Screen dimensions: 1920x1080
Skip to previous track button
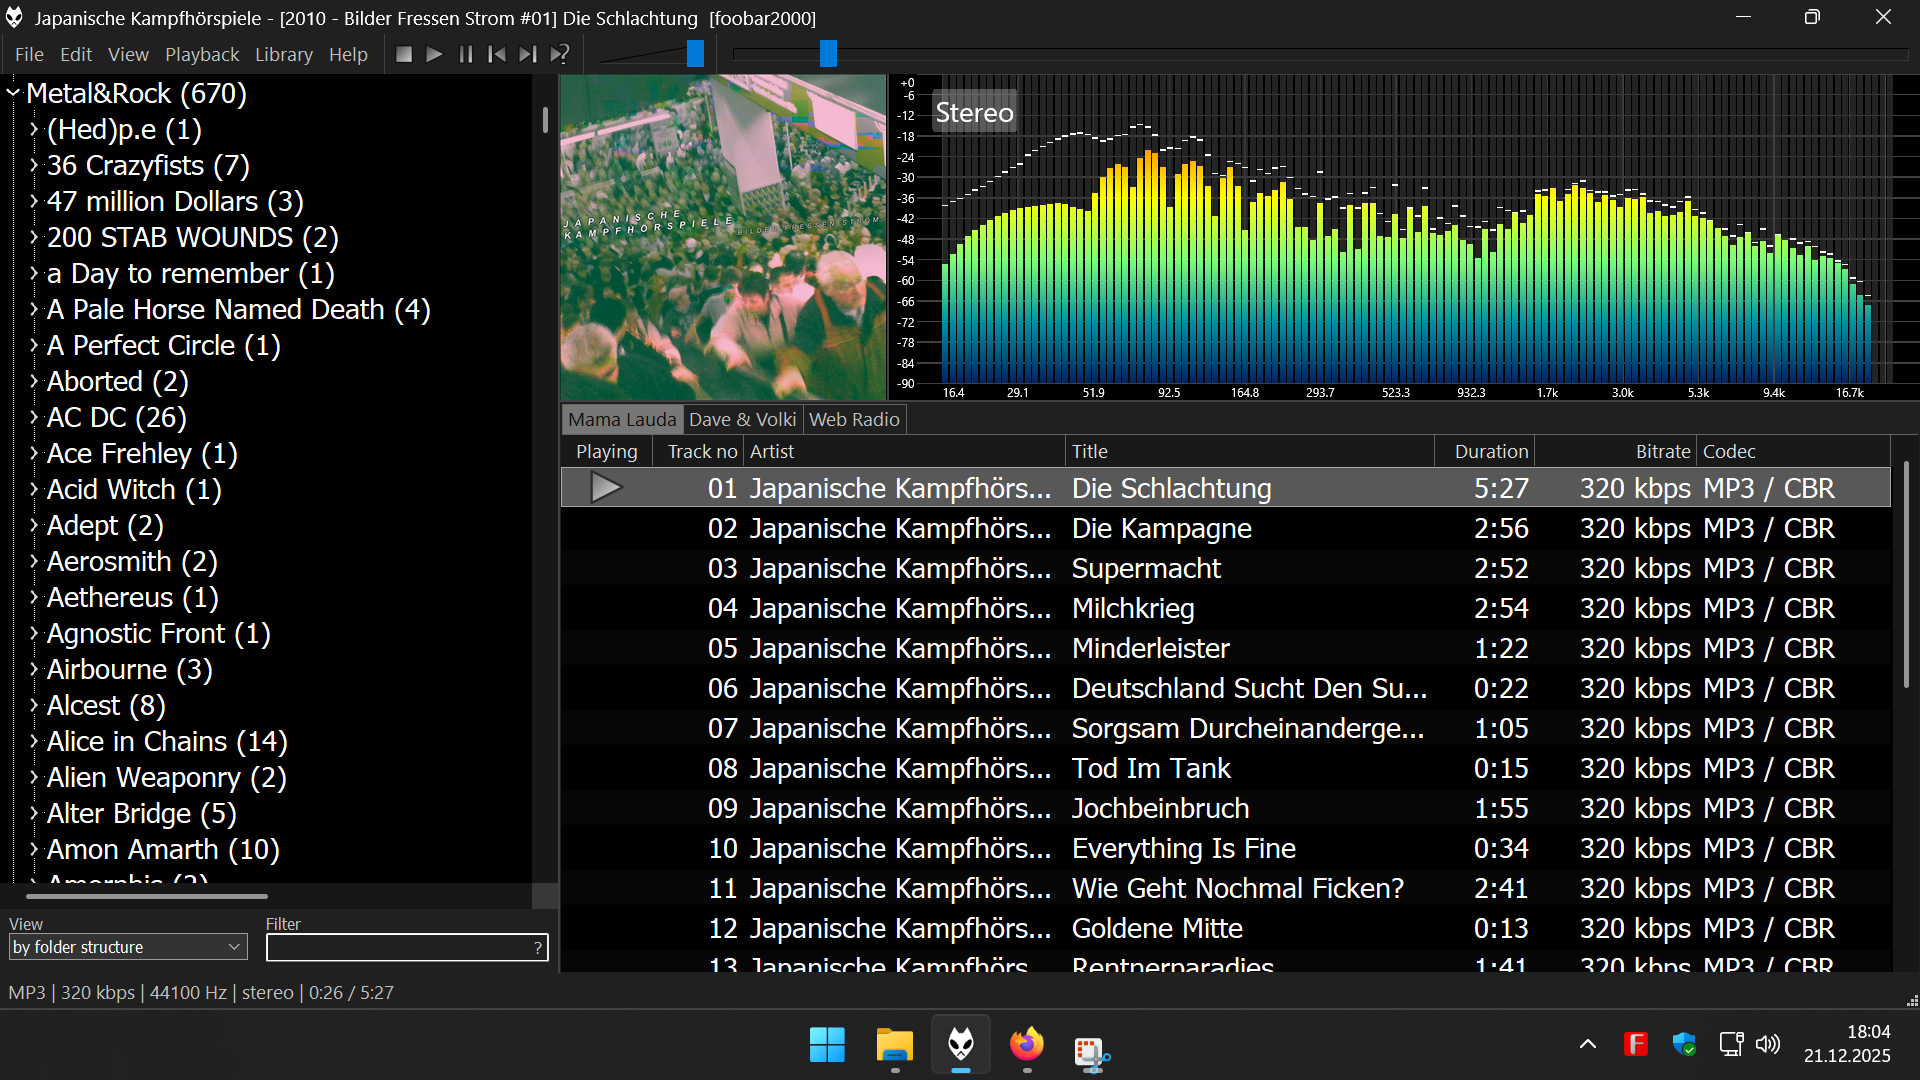pyautogui.click(x=497, y=55)
